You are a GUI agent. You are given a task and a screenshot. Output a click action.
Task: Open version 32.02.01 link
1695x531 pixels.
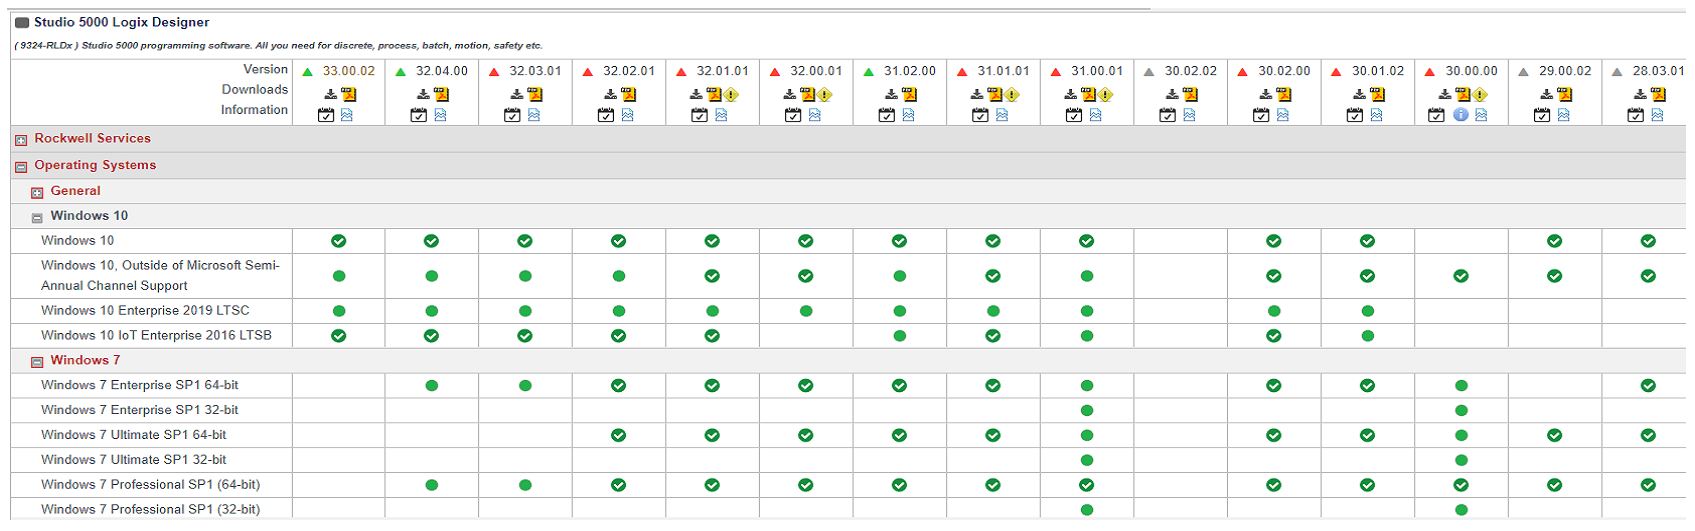tap(629, 71)
